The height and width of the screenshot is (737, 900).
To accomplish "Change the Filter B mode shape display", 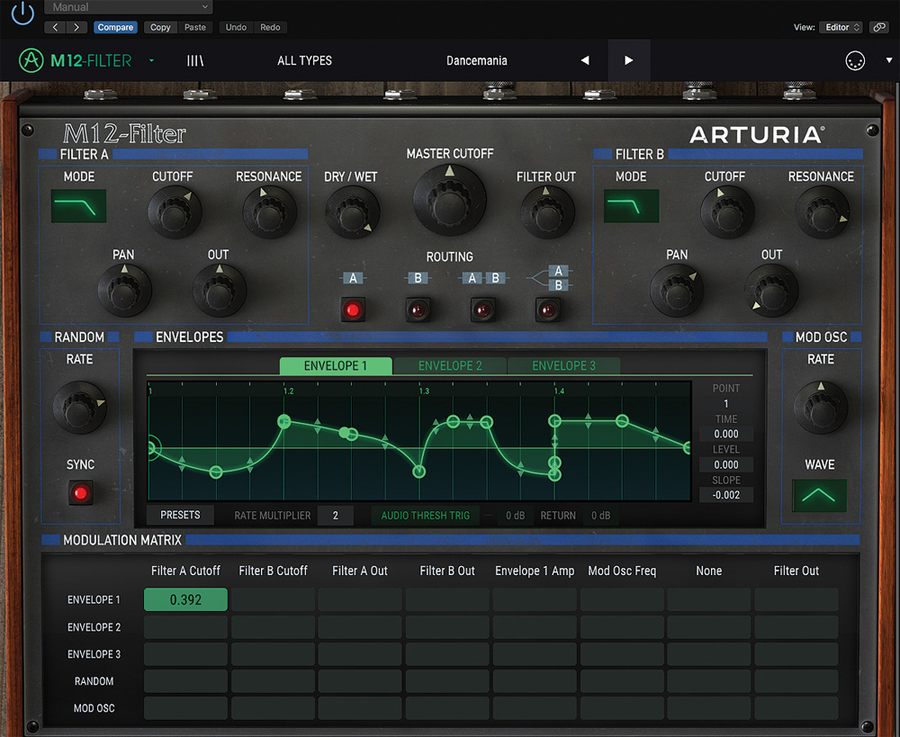I will [631, 206].
